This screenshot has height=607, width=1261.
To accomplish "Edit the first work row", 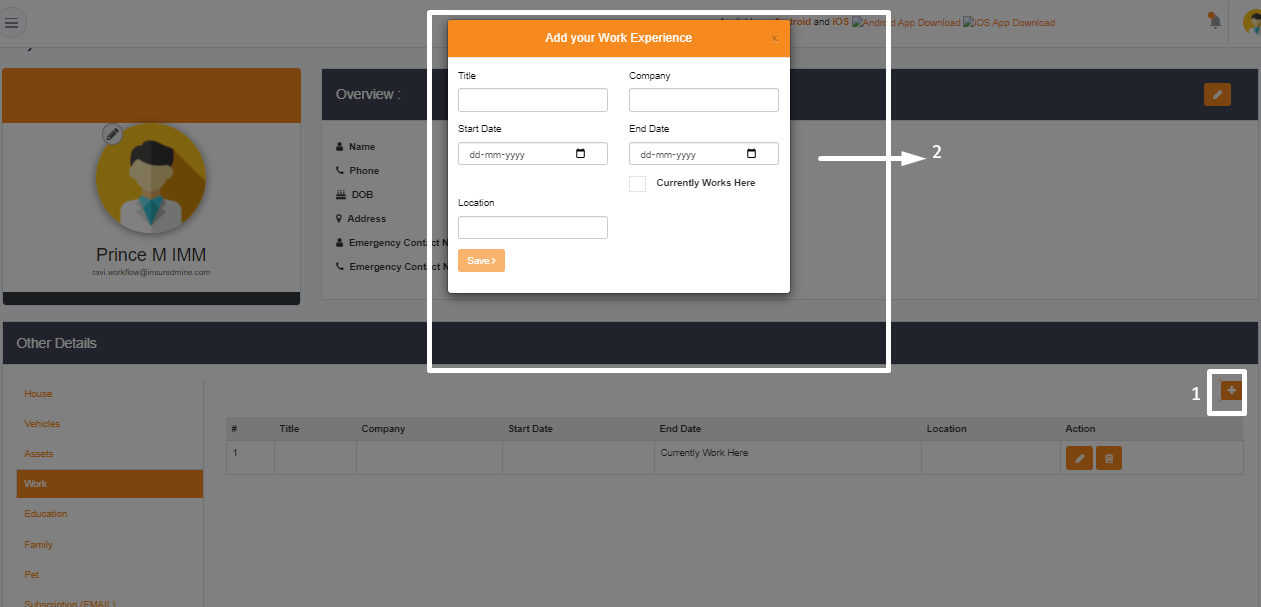I will pyautogui.click(x=1079, y=459).
